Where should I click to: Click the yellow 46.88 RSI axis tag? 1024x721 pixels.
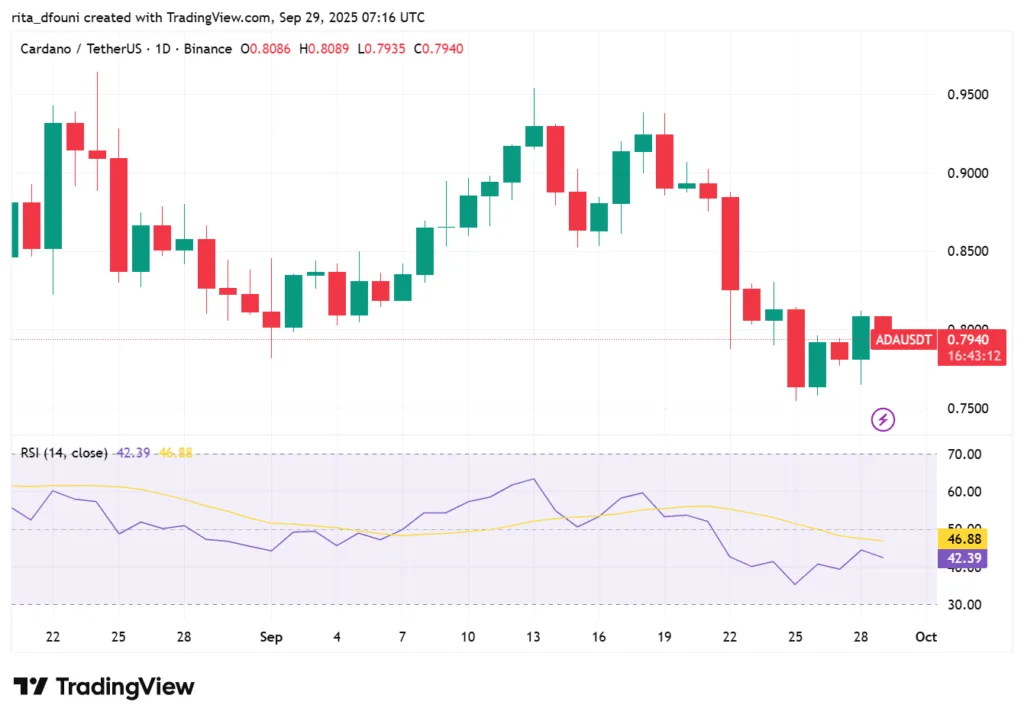[962, 538]
